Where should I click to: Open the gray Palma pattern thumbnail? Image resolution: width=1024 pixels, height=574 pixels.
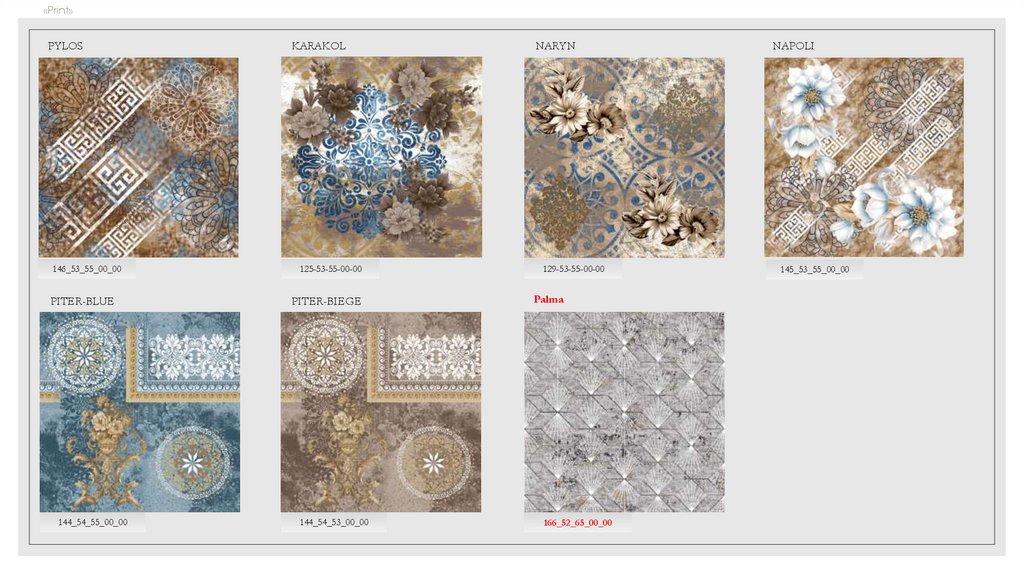coord(624,412)
